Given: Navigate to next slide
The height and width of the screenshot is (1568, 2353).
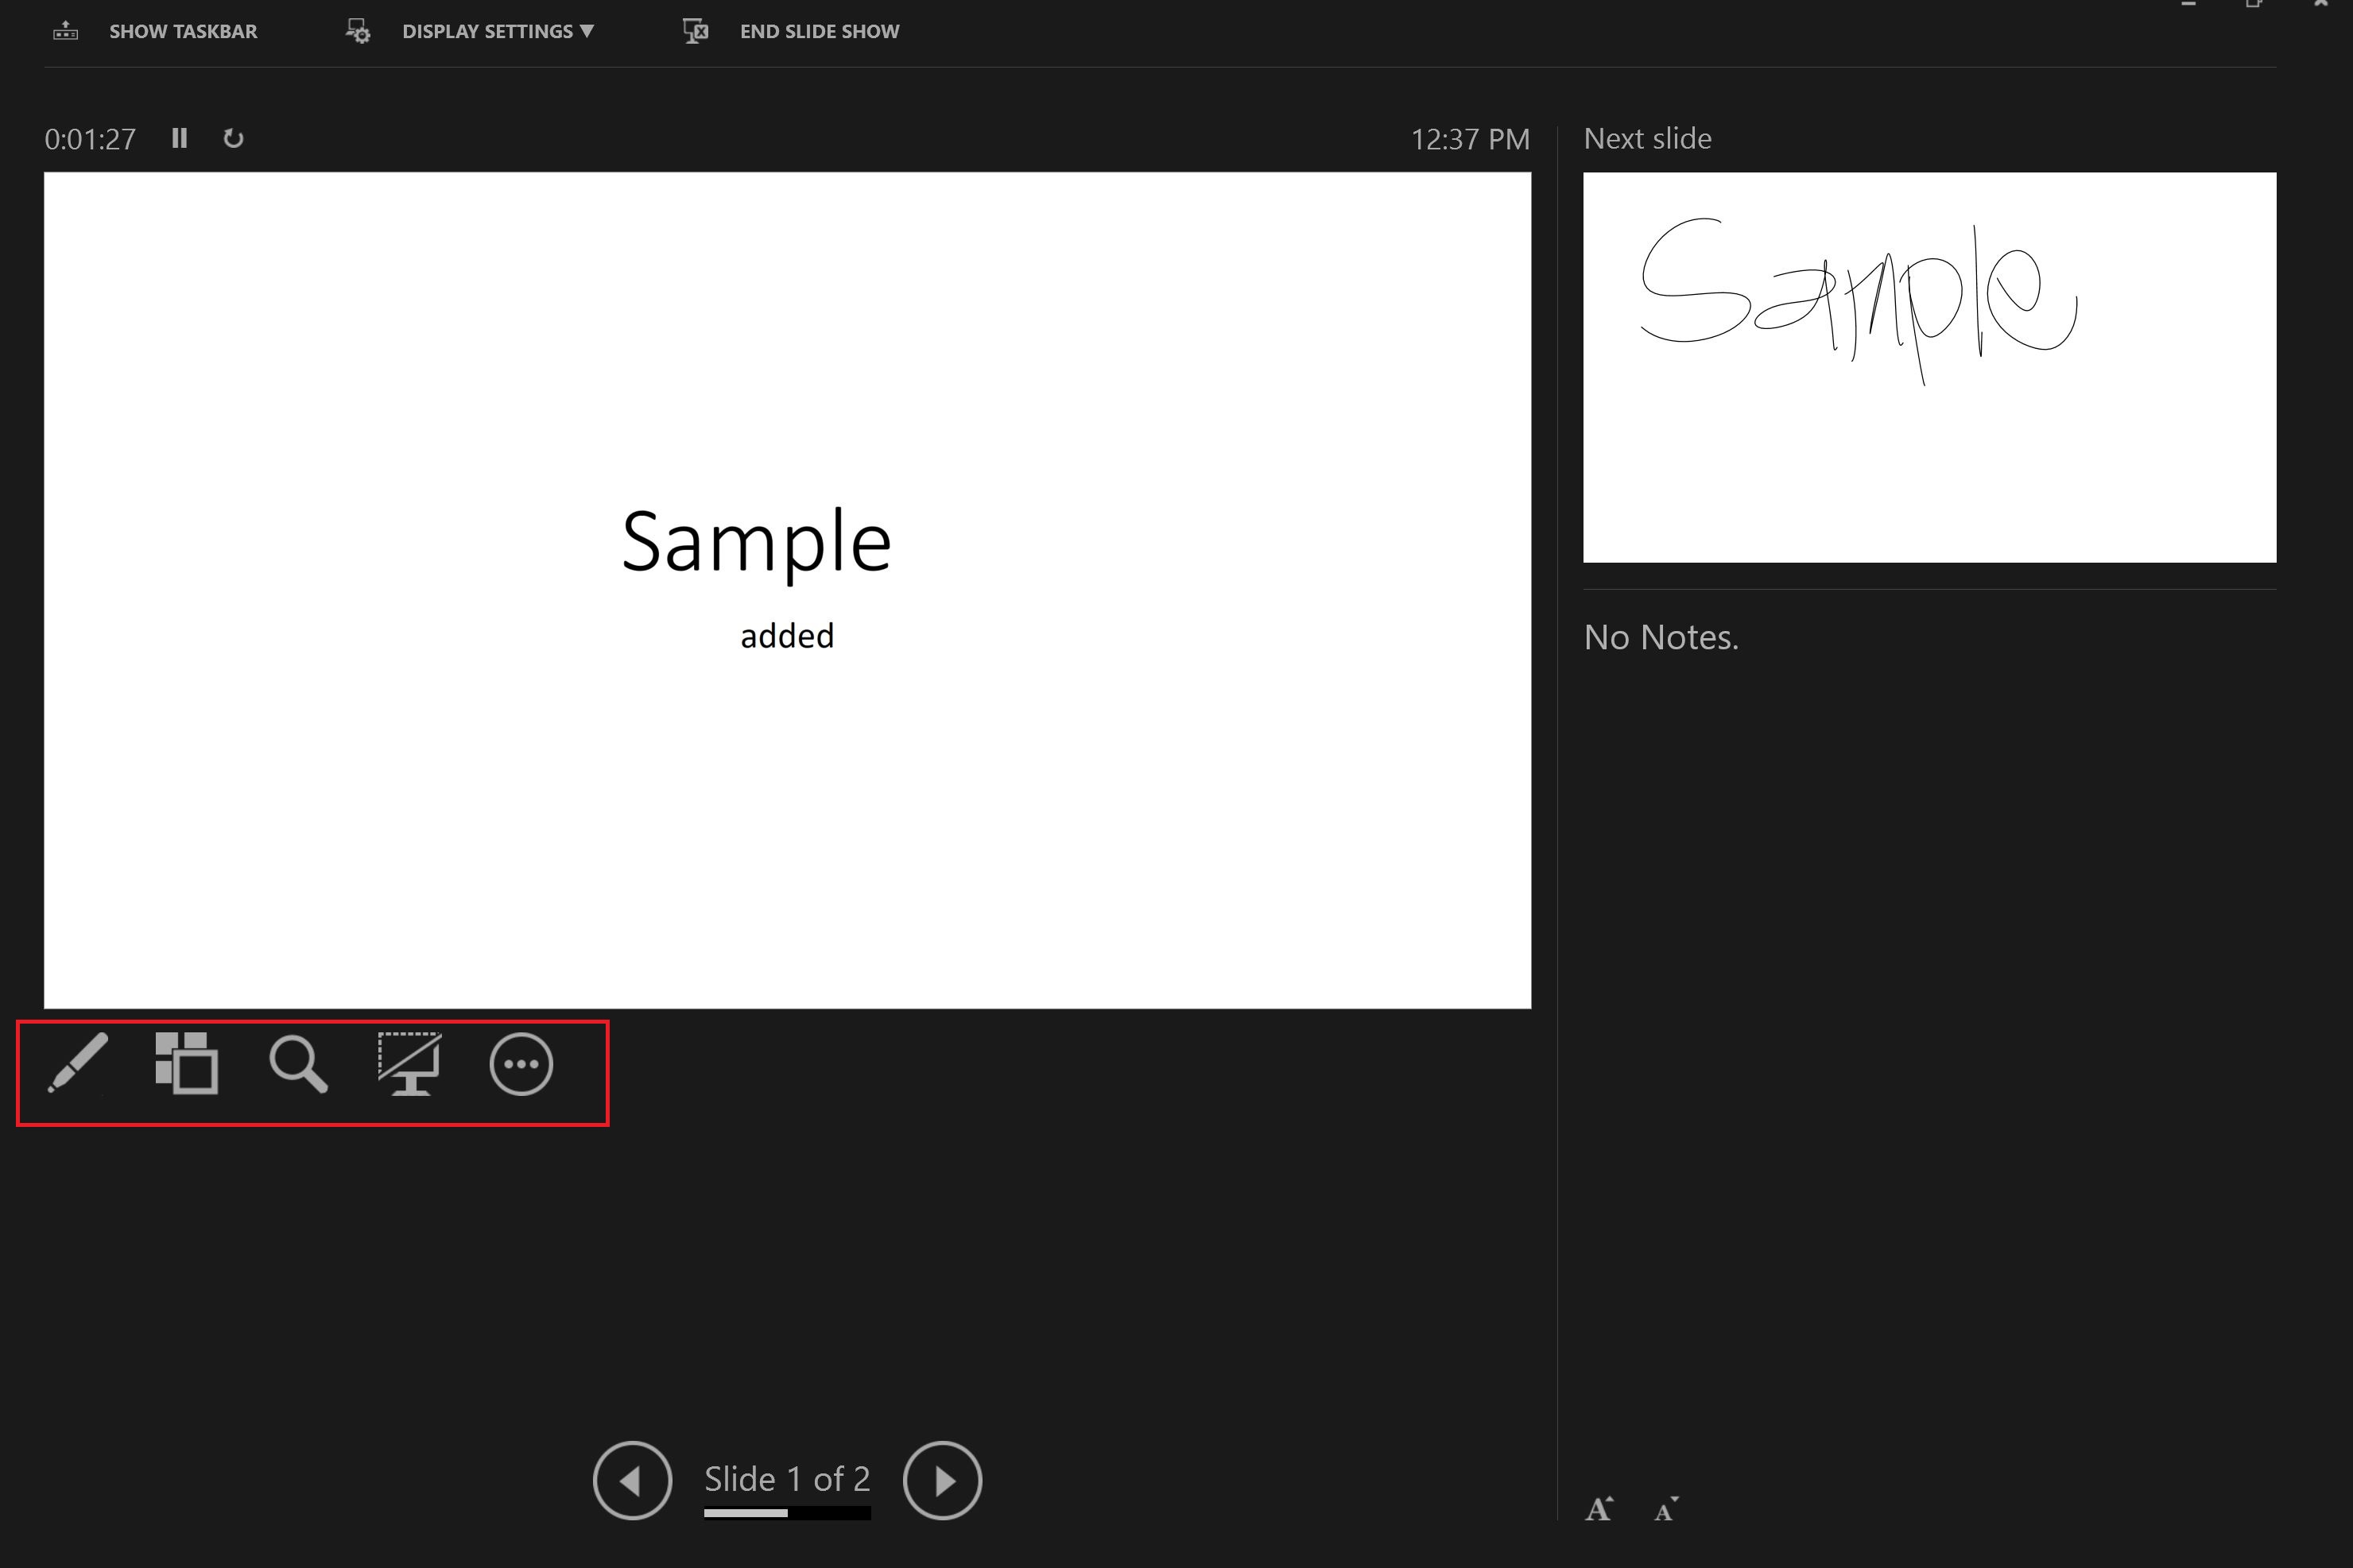Looking at the screenshot, I should [x=942, y=1481].
